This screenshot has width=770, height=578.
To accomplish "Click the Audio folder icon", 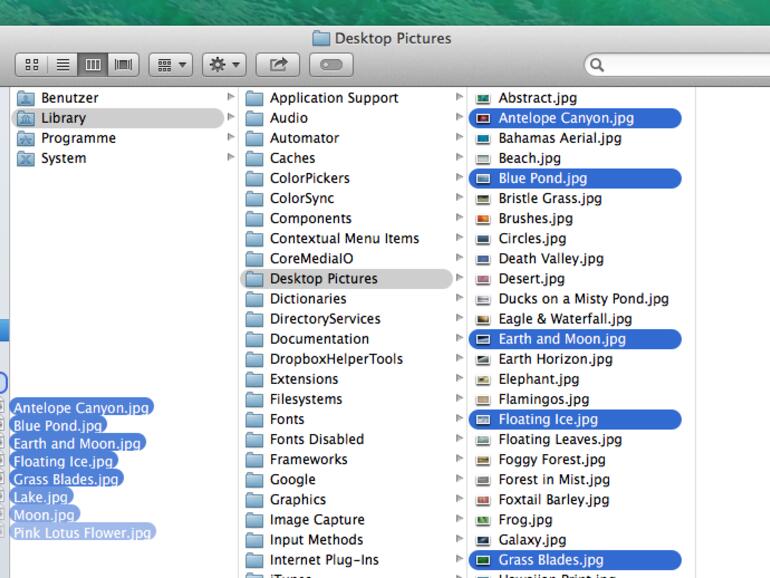I will (254, 118).
